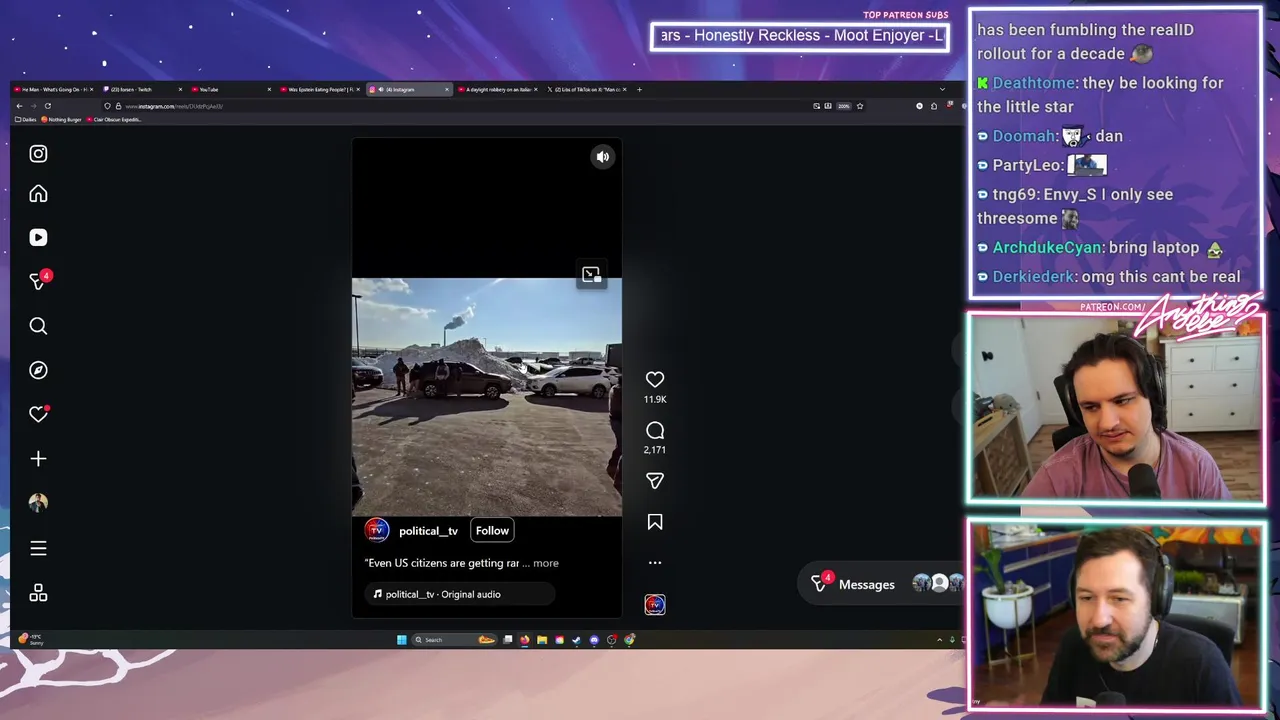Viewport: 1280px width, 720px height.
Task: Switch to the first Ice Man tab
Action: (x=54, y=90)
